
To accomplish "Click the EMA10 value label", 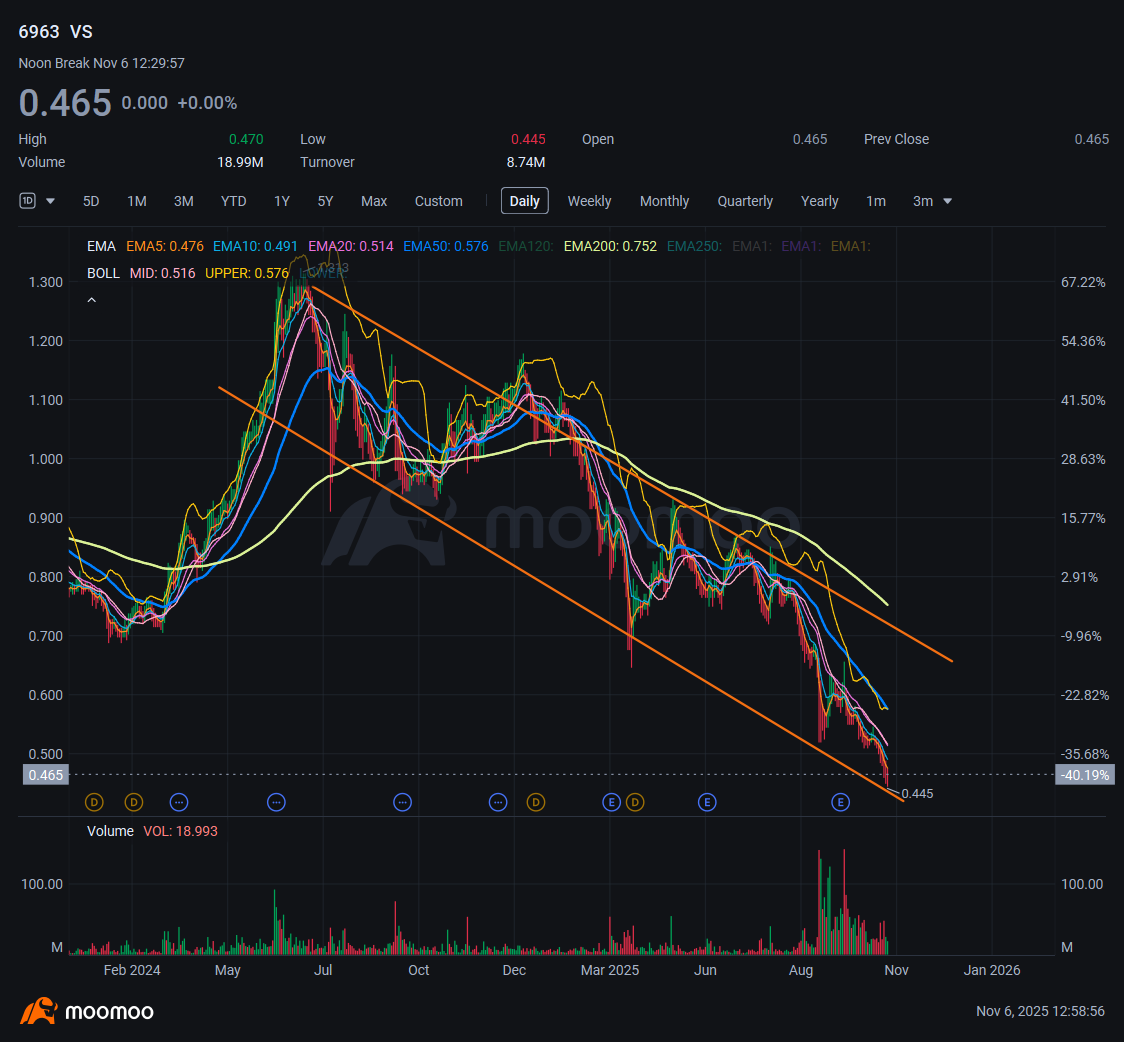I will click(255, 247).
